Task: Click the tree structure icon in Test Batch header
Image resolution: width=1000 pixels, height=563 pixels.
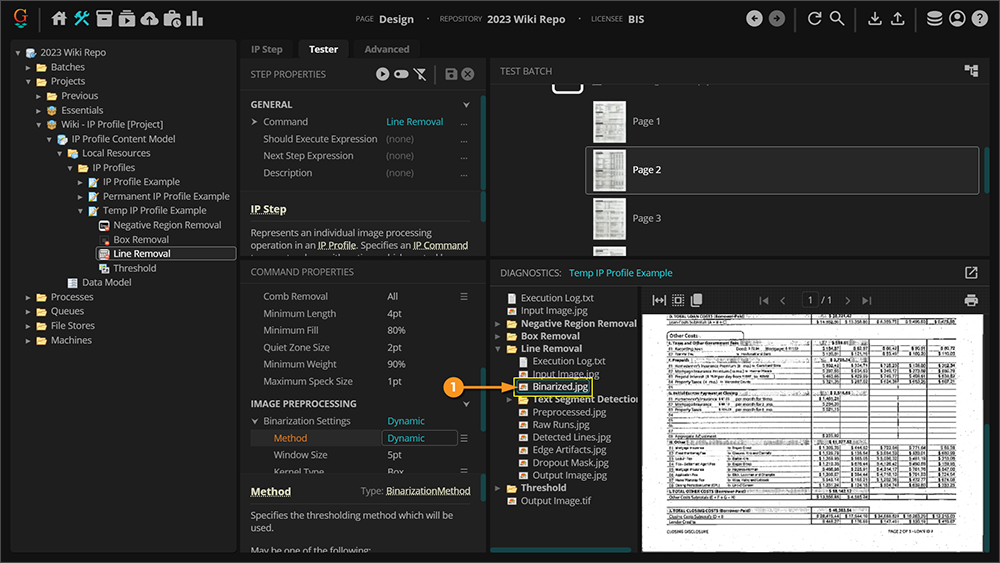Action: [971, 71]
